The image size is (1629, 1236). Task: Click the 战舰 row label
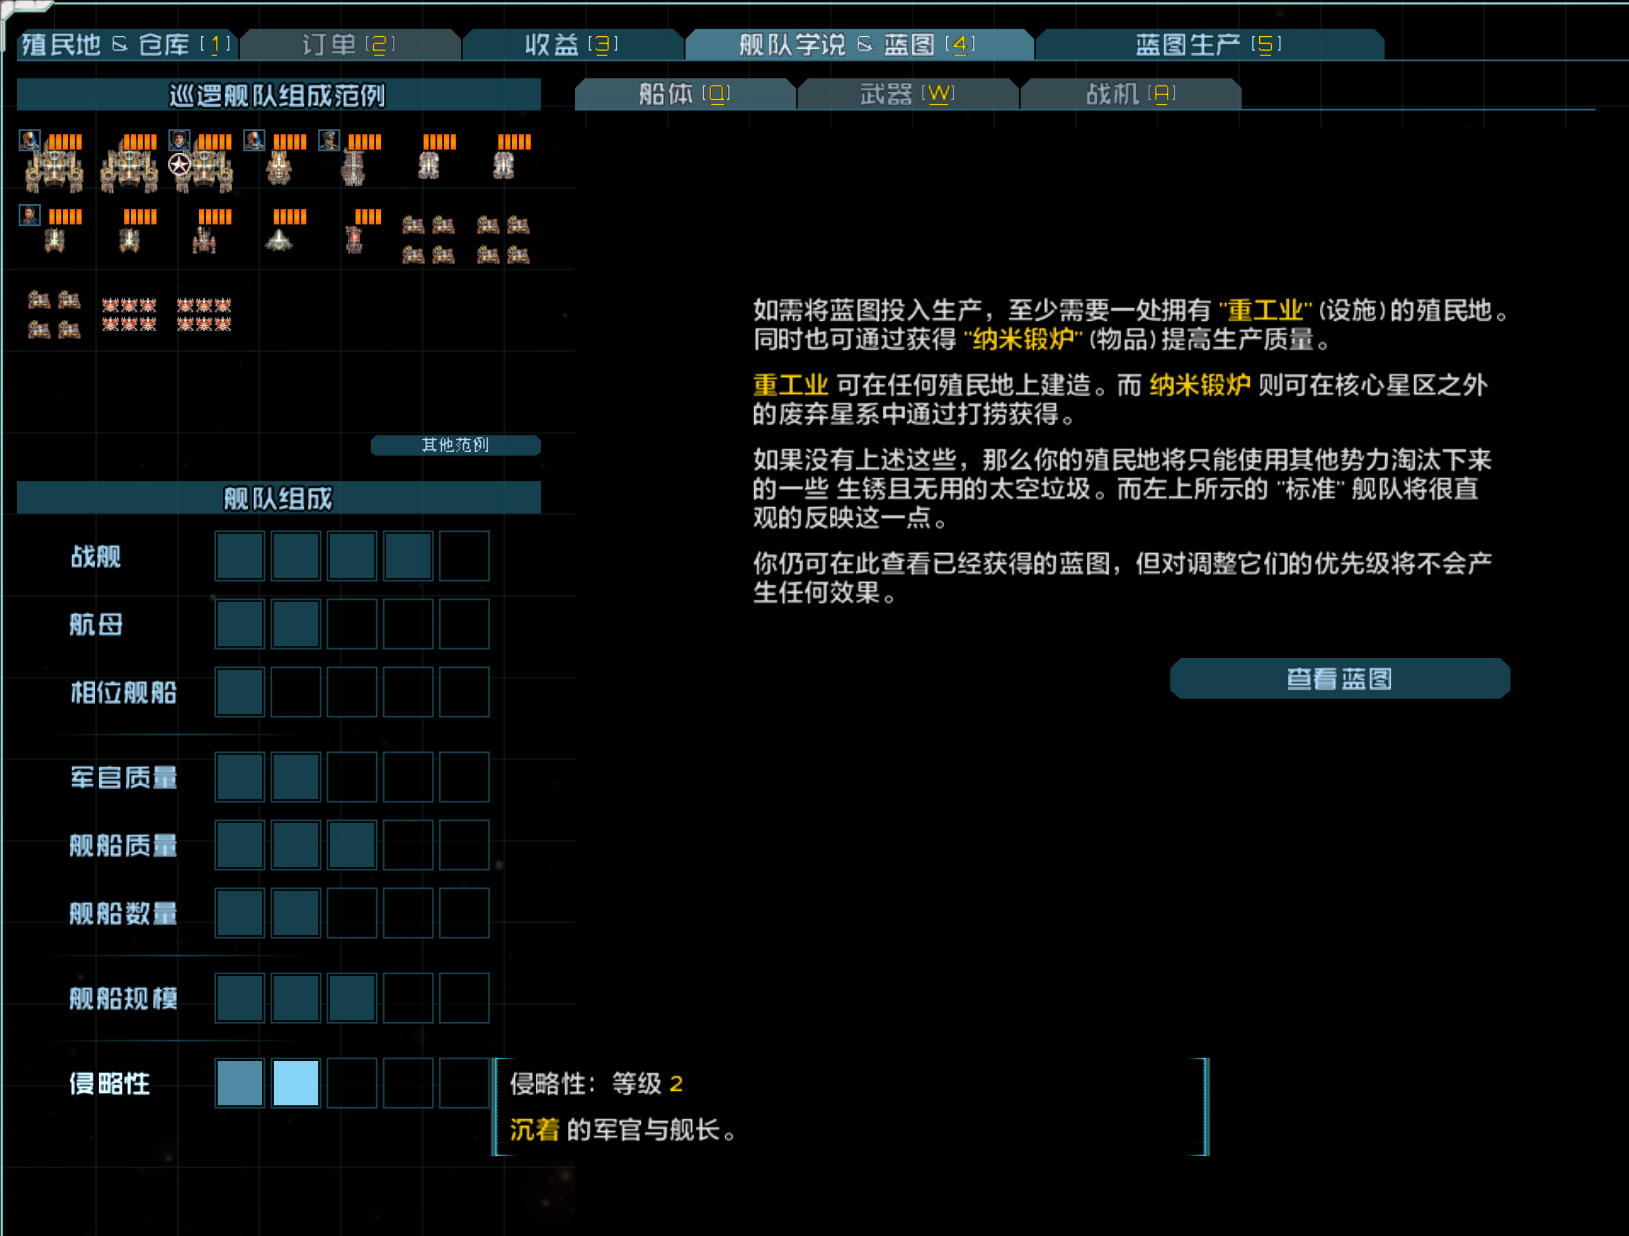(96, 557)
